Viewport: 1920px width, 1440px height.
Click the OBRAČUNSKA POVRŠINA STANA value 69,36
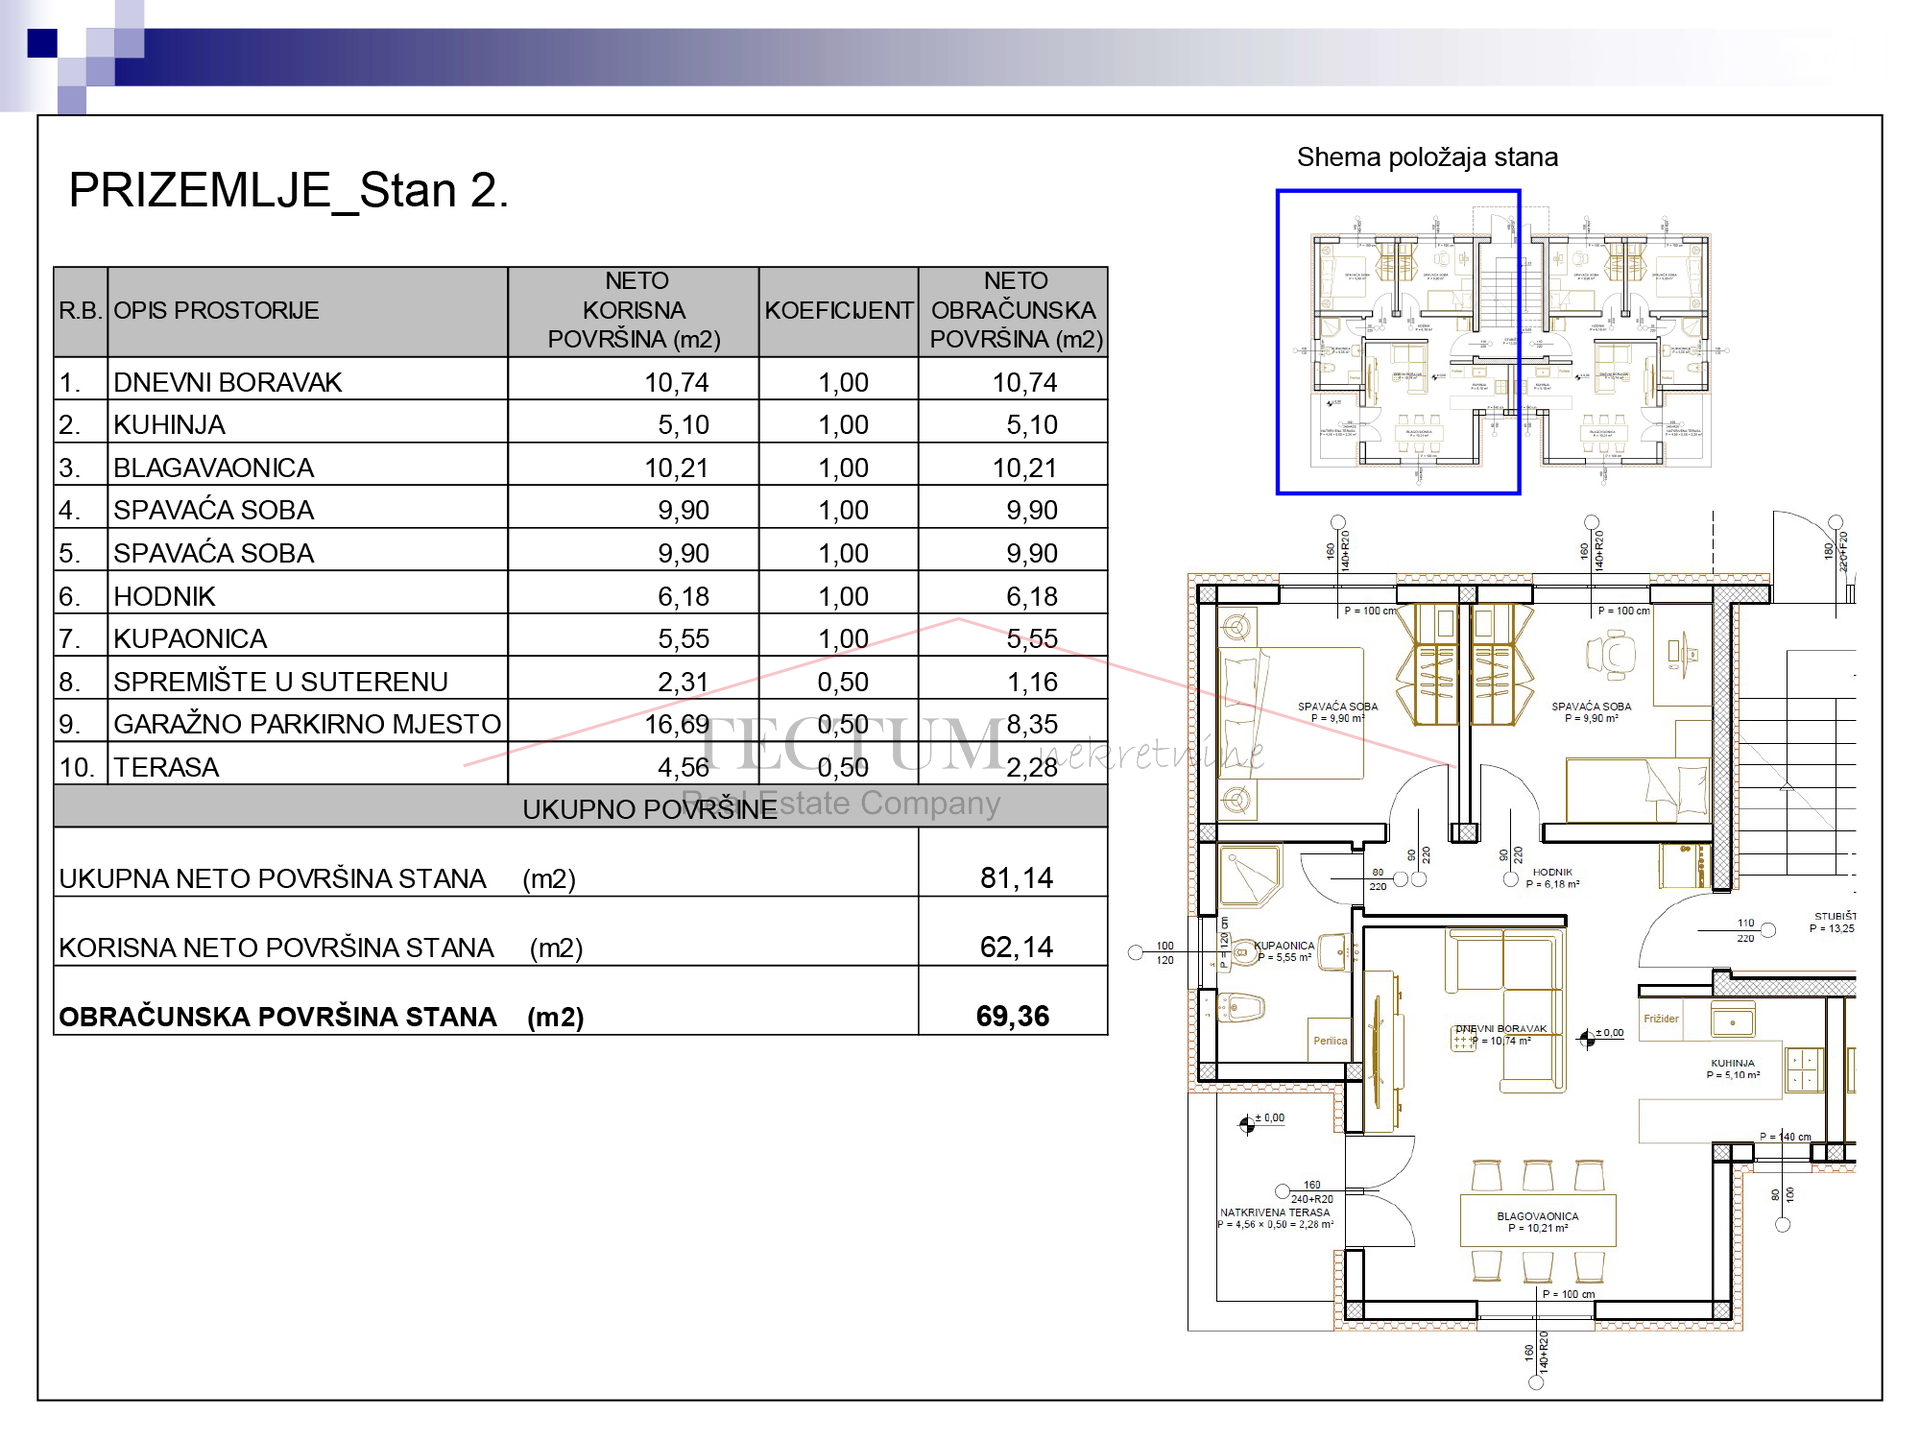pos(1012,1016)
